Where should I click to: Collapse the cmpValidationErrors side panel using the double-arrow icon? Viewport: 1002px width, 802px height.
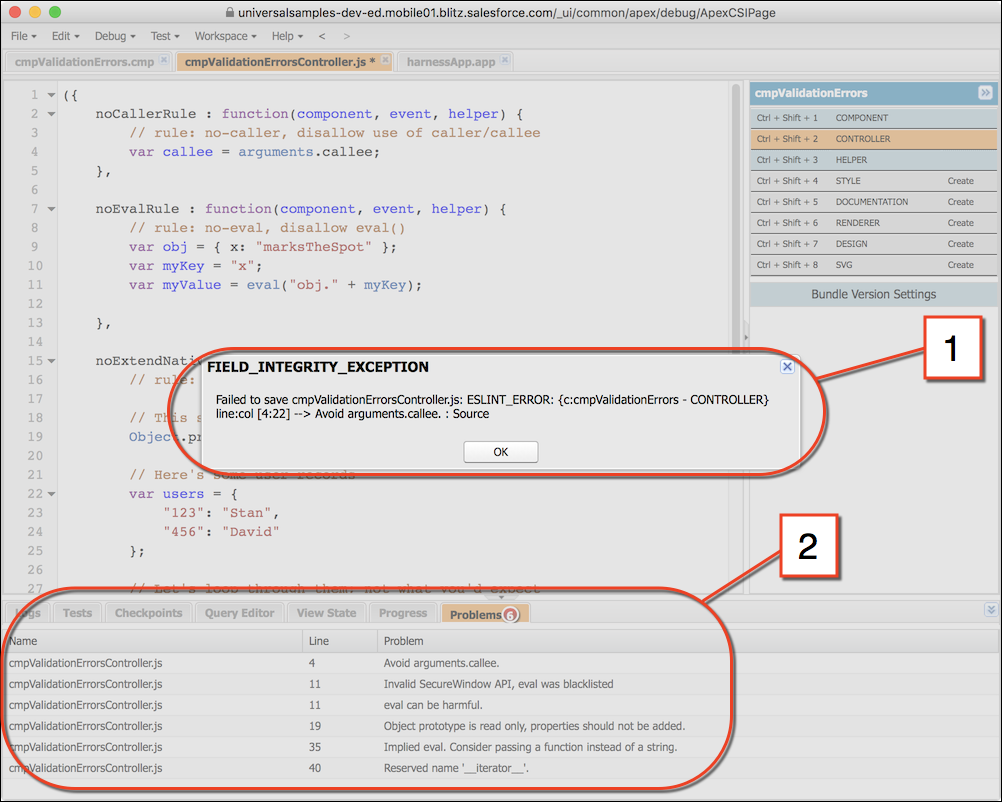(x=985, y=93)
